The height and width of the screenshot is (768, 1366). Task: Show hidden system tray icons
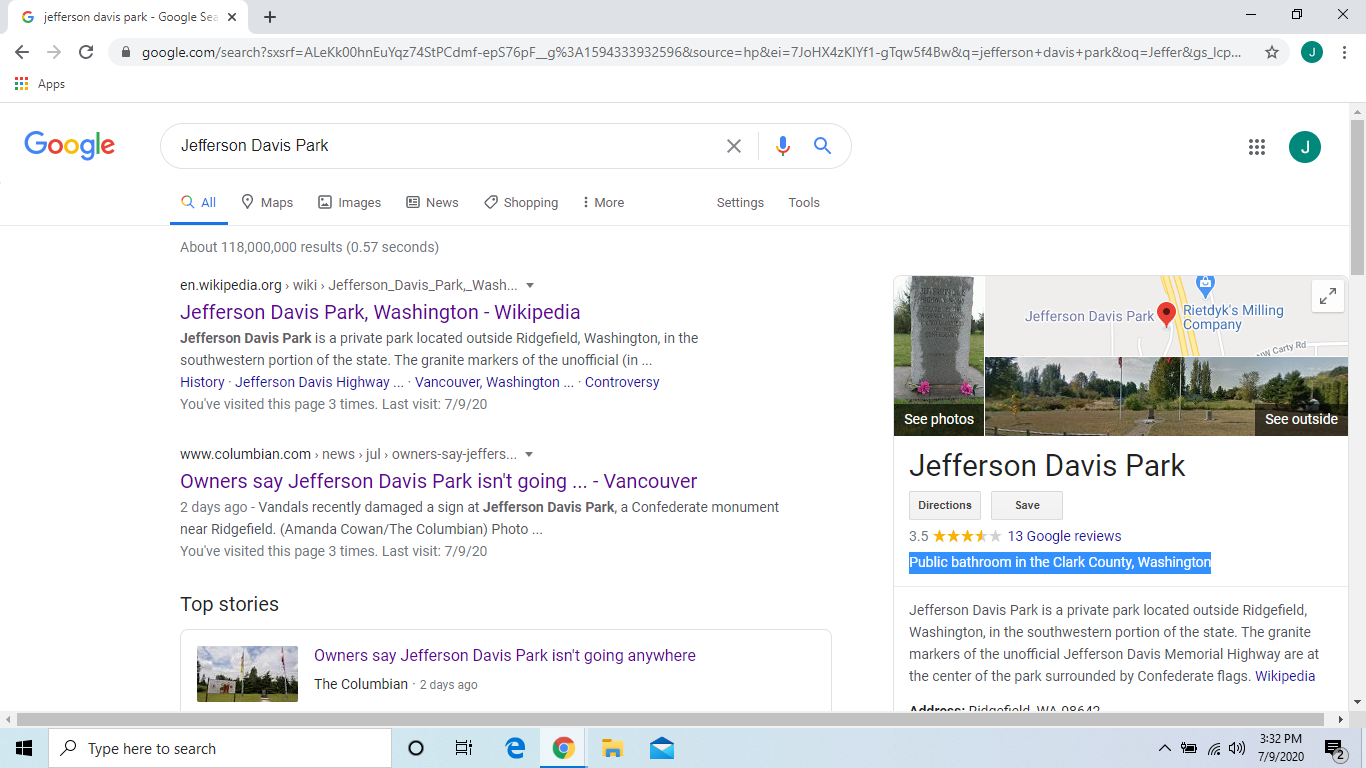tap(1164, 748)
